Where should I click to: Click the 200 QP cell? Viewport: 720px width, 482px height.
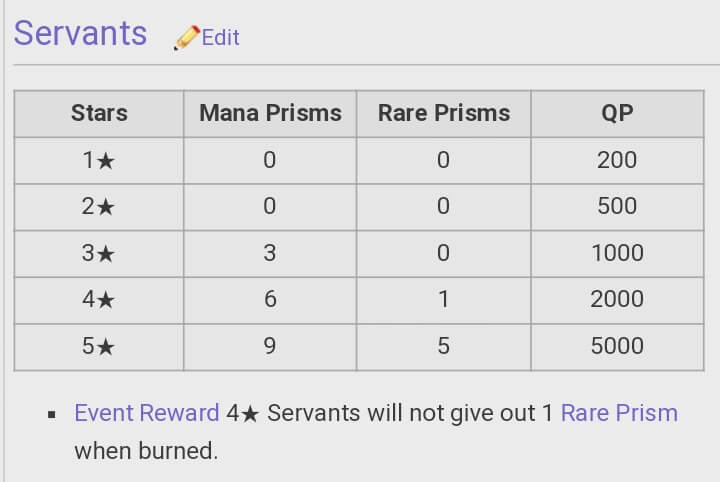pyautogui.click(x=617, y=161)
